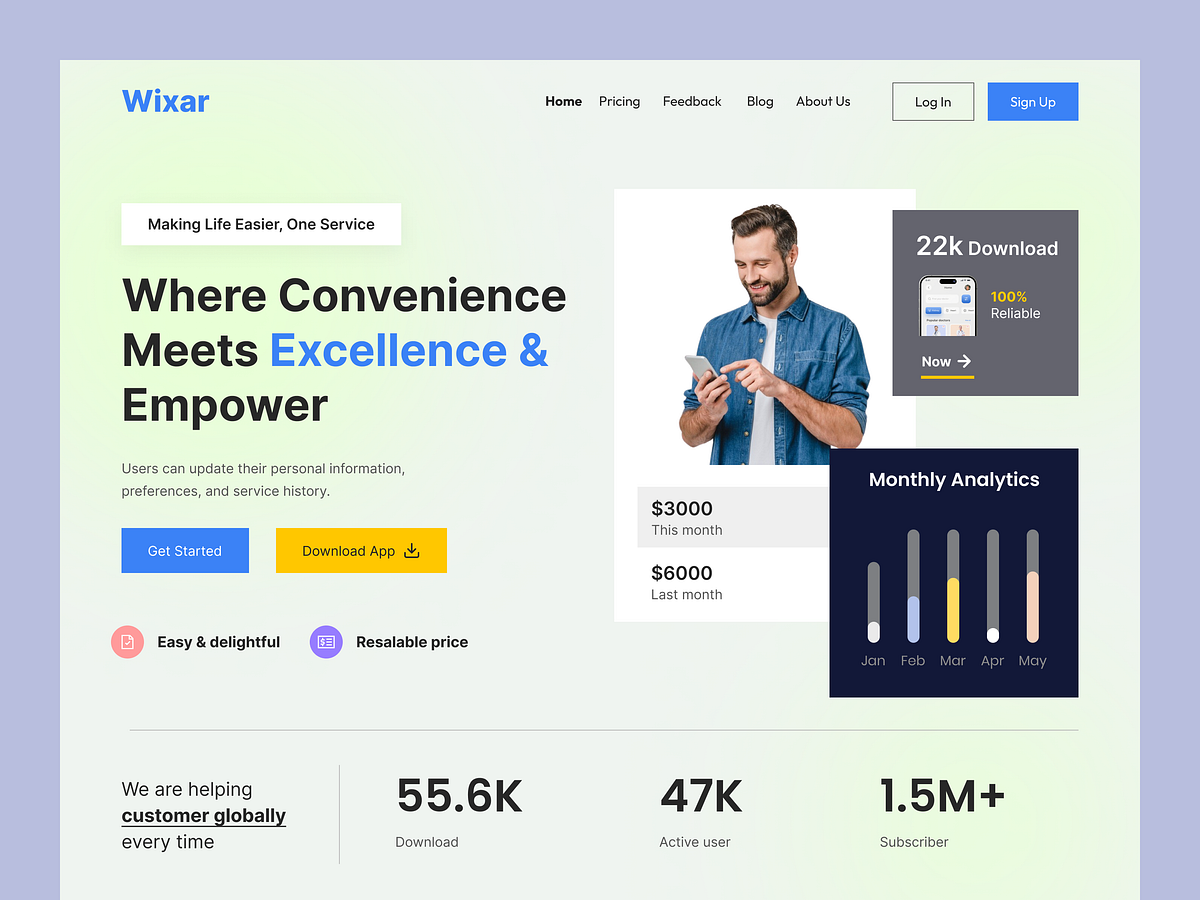Click the smartphone icon inside the download card

click(947, 305)
